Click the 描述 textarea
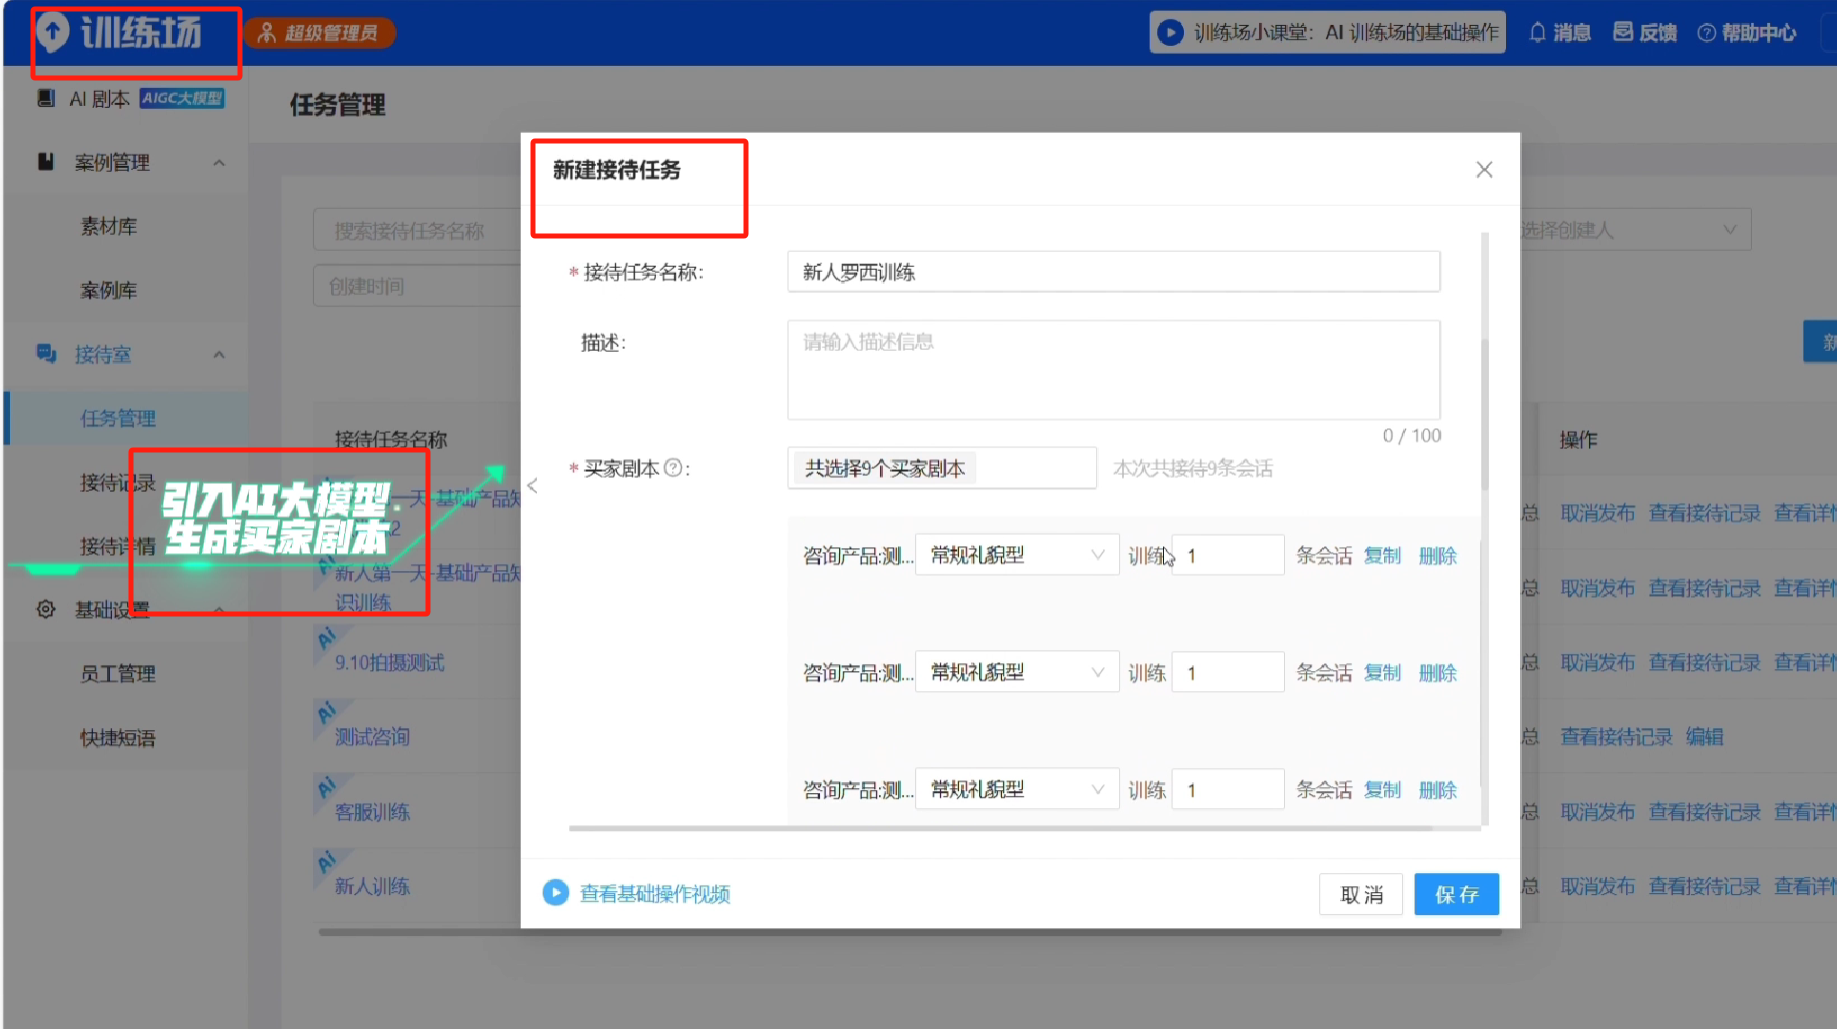The image size is (1837, 1029). tap(1113, 370)
